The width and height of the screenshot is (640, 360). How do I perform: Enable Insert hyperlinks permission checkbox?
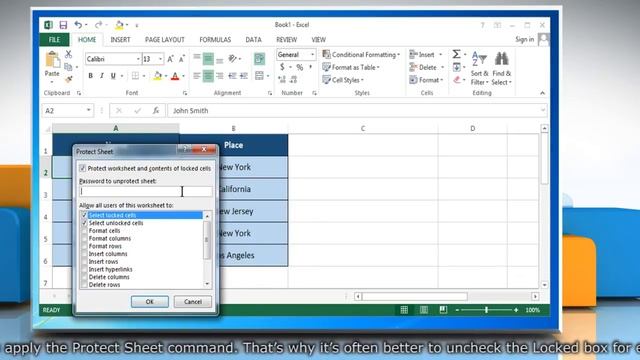(x=84, y=269)
